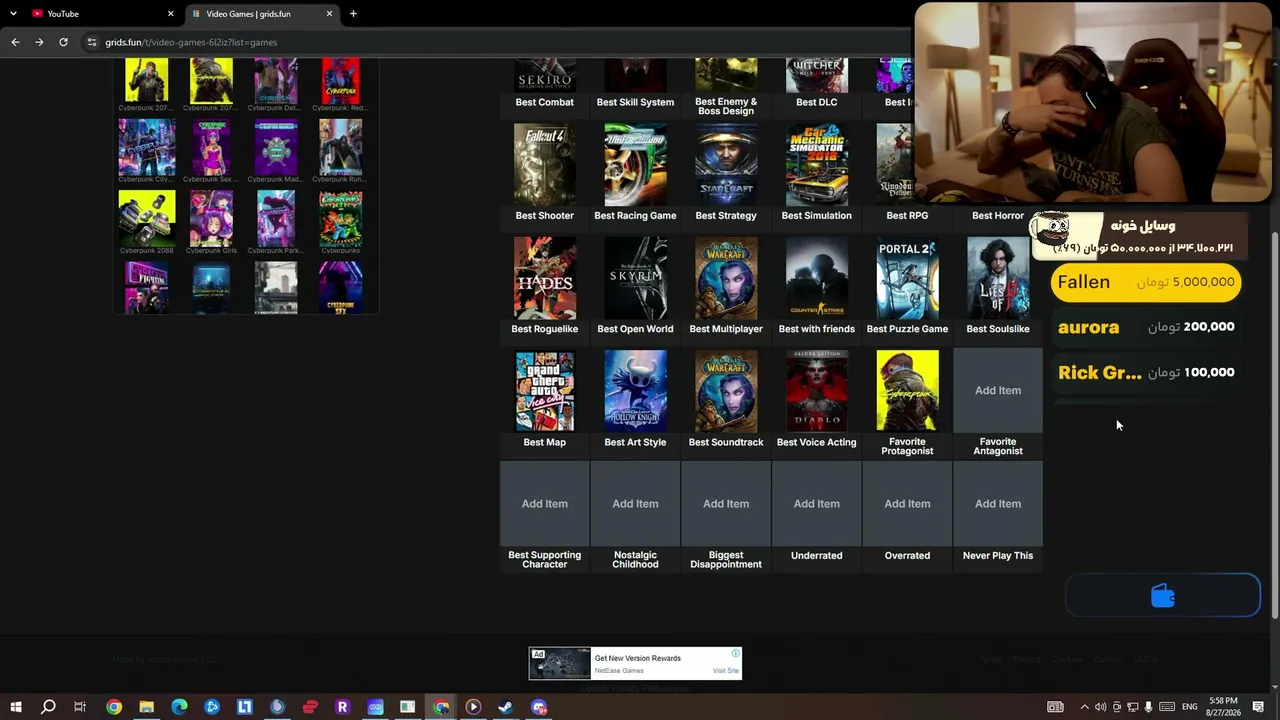The image size is (1280, 720).
Task: Open the notification center icon
Action: pyautogui.click(x=1258, y=707)
